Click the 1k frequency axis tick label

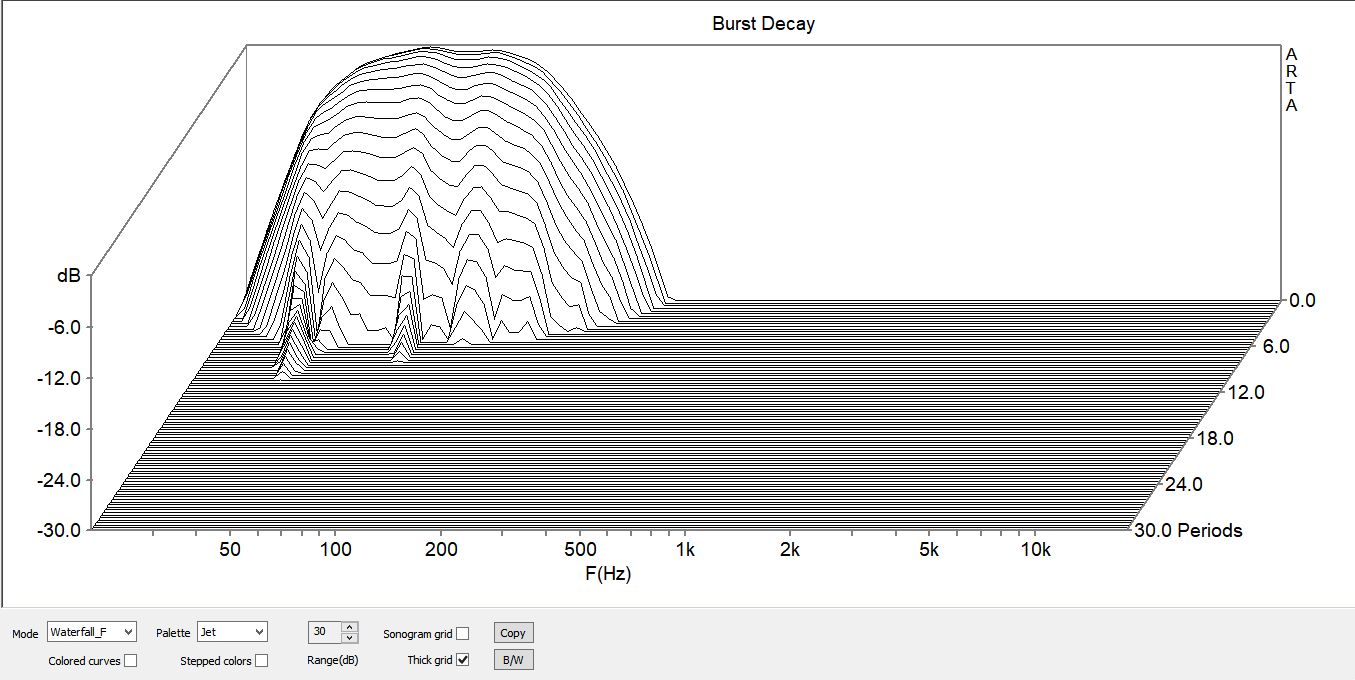click(x=685, y=550)
